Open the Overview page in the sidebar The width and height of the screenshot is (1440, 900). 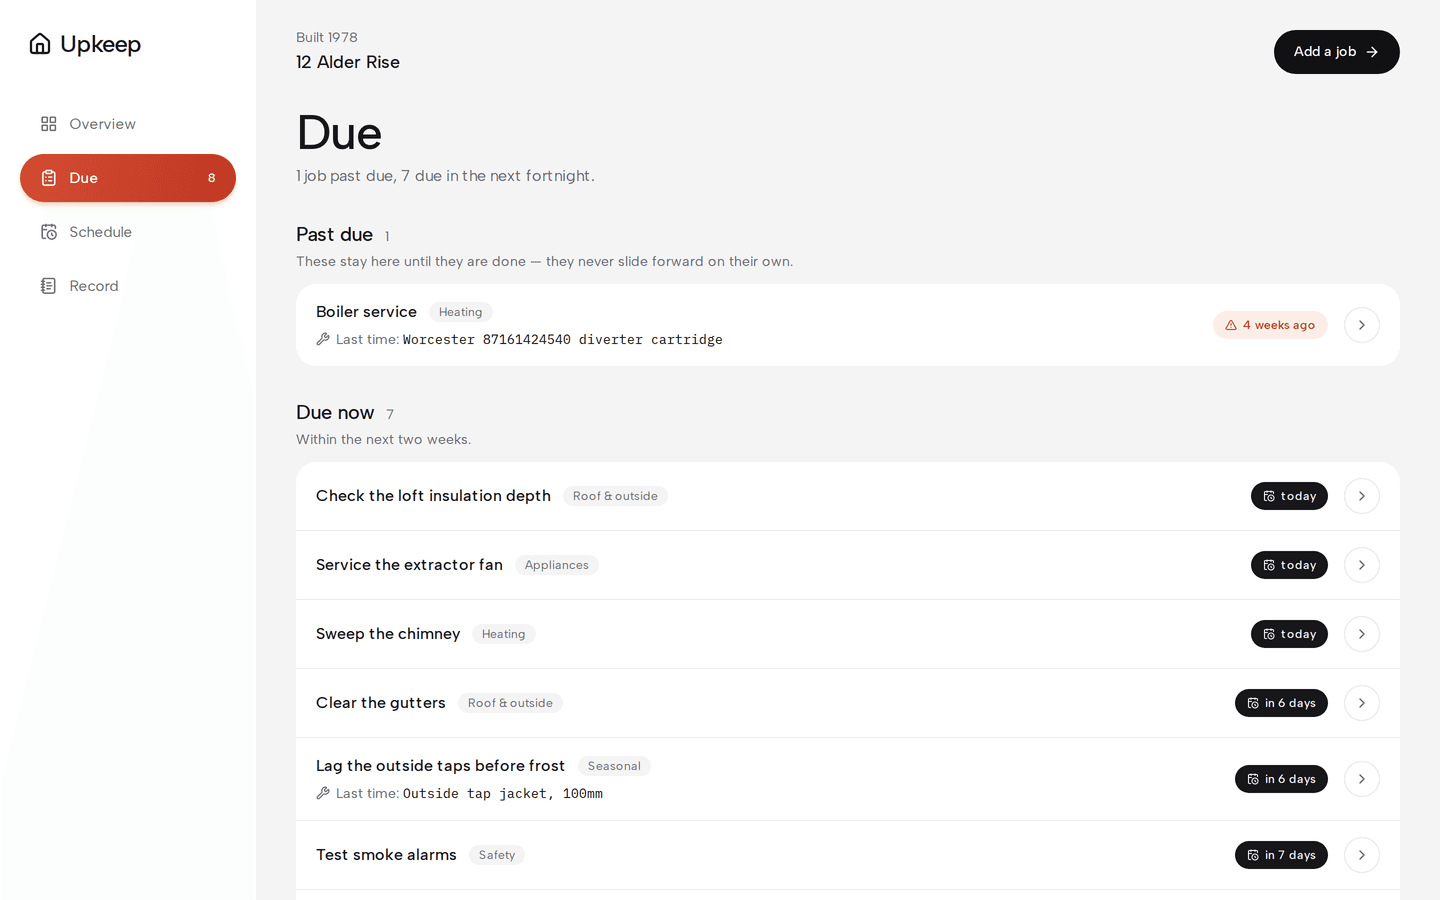coord(128,124)
